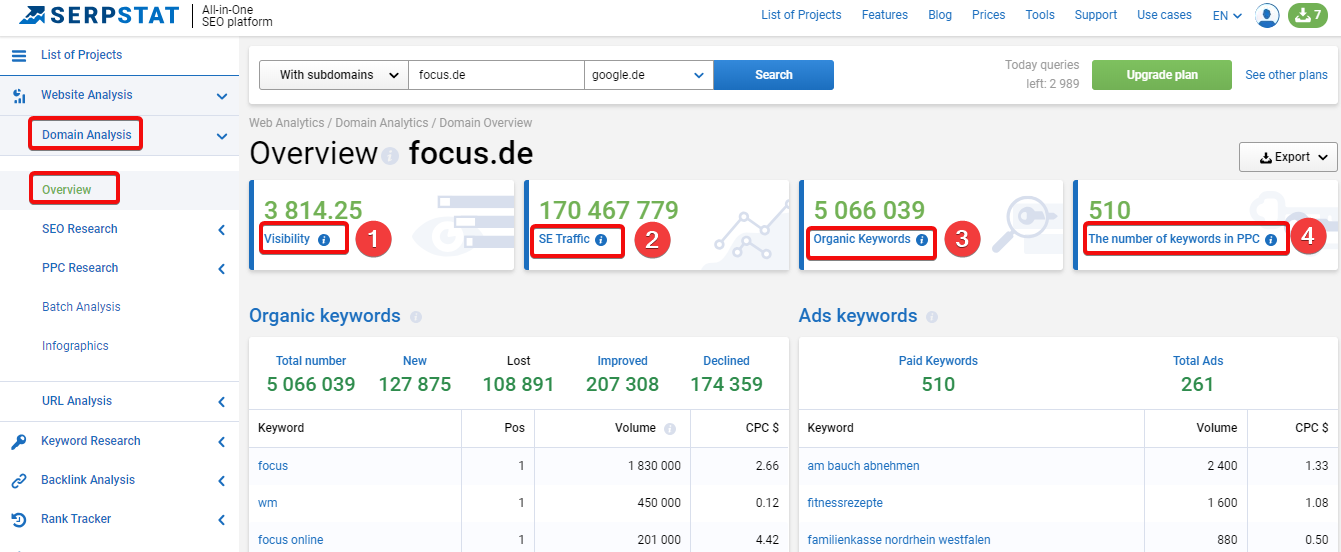This screenshot has width=1341, height=552.
Task: Expand URL Analysis submenu arrow
Action: coord(222,402)
